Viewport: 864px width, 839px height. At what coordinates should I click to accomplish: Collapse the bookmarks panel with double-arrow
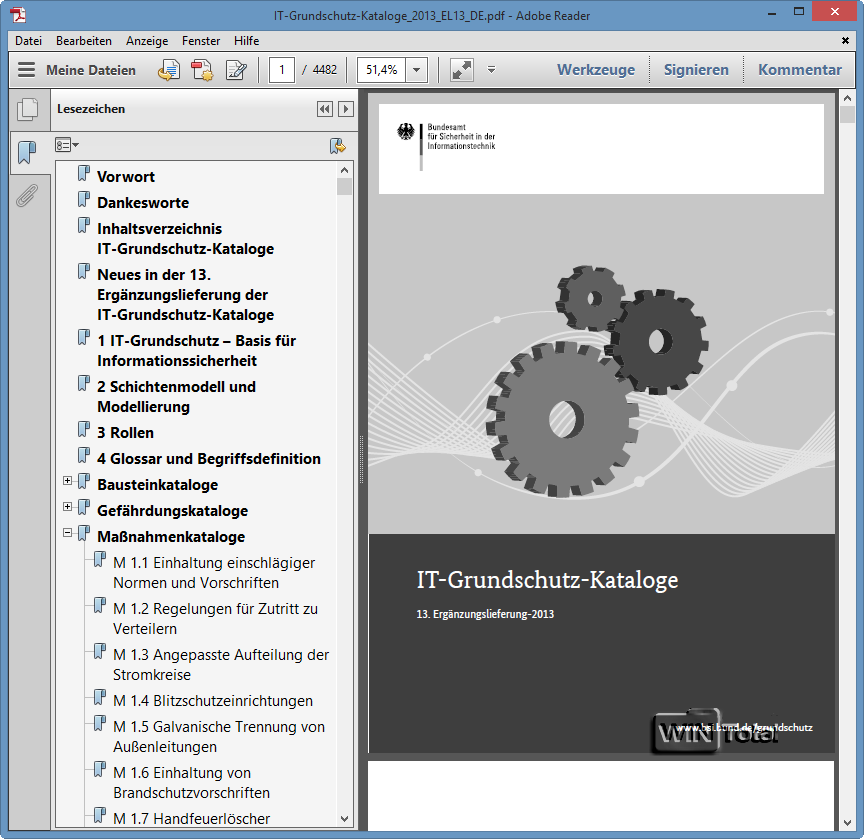pos(325,109)
